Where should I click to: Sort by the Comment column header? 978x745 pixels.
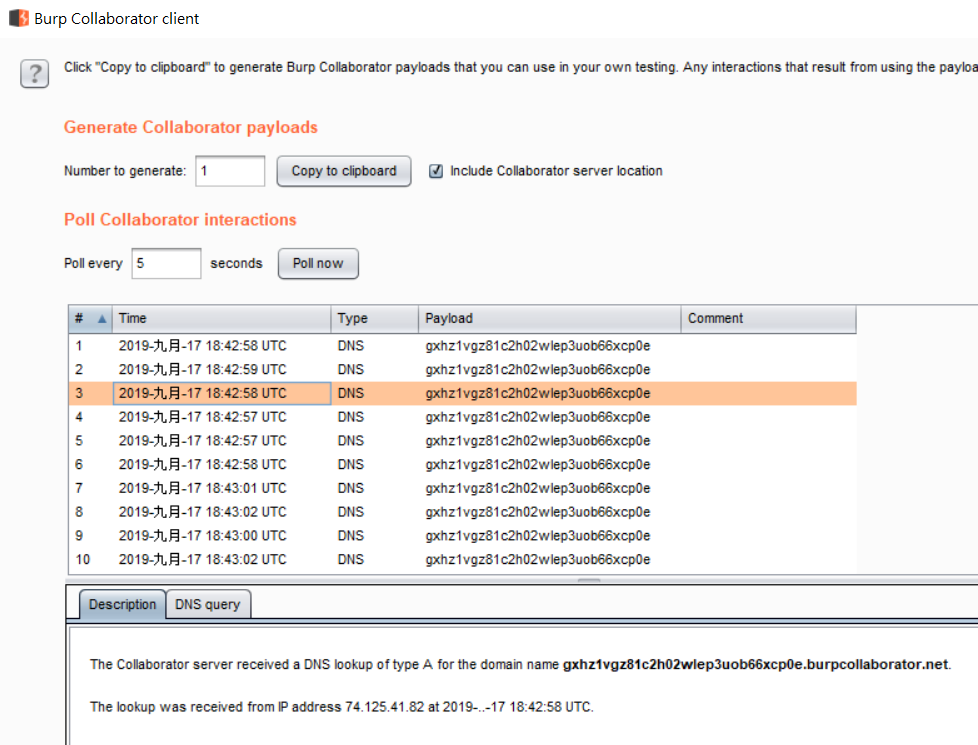point(768,318)
